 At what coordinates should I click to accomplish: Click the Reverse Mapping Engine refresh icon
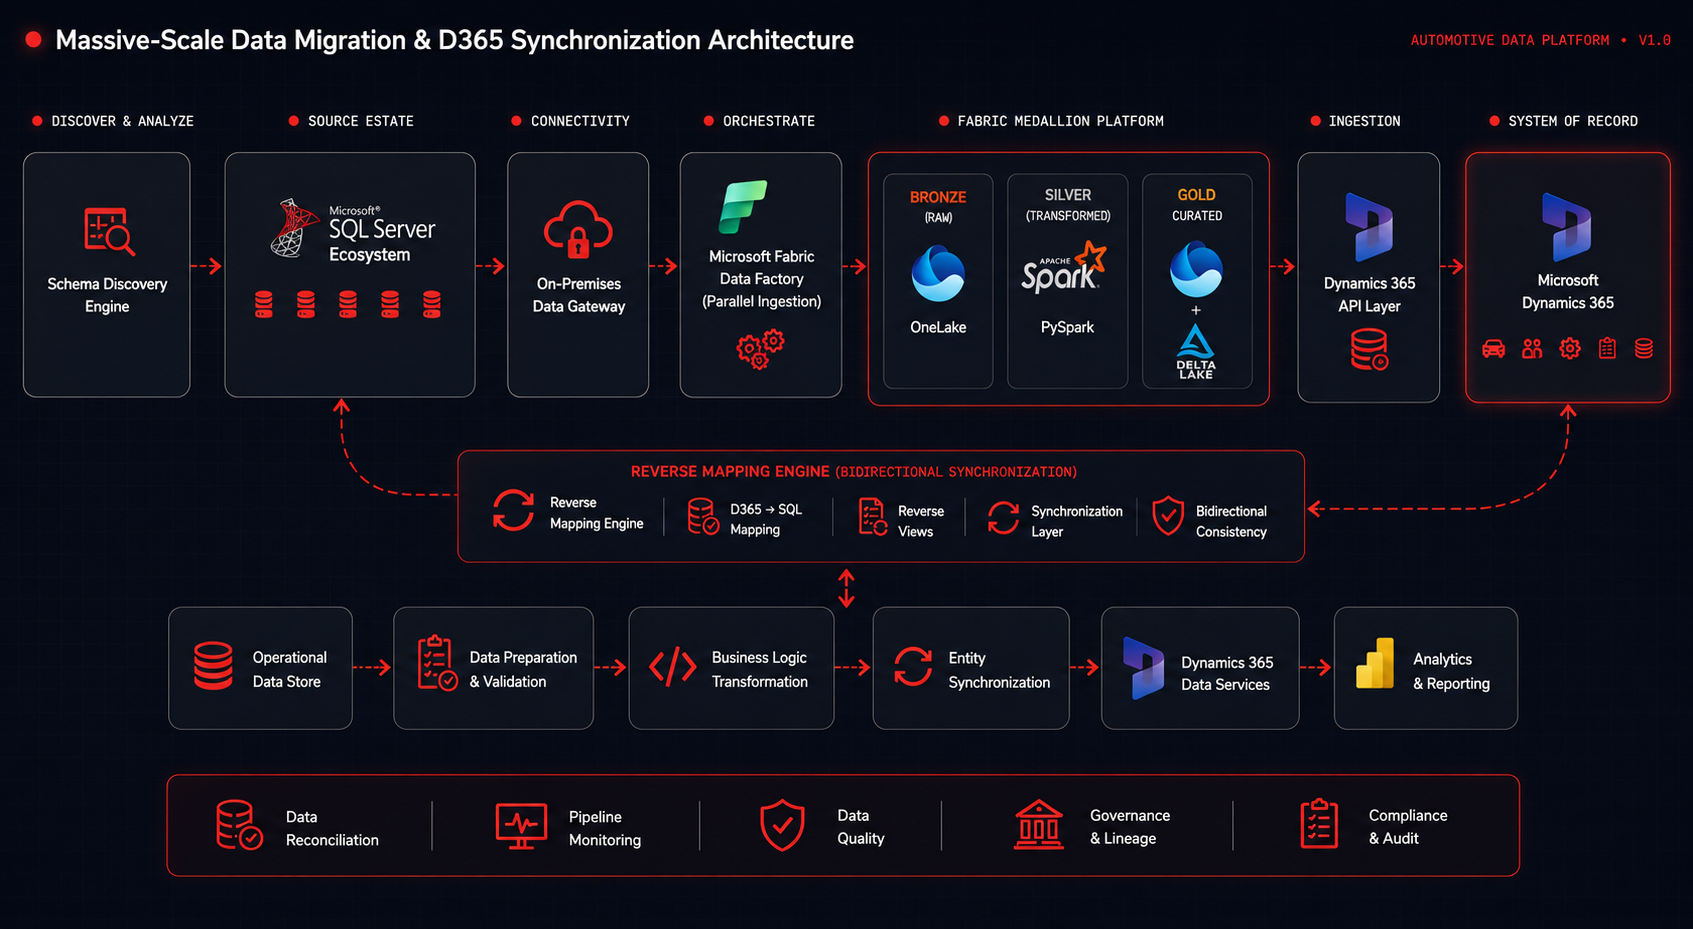[513, 510]
